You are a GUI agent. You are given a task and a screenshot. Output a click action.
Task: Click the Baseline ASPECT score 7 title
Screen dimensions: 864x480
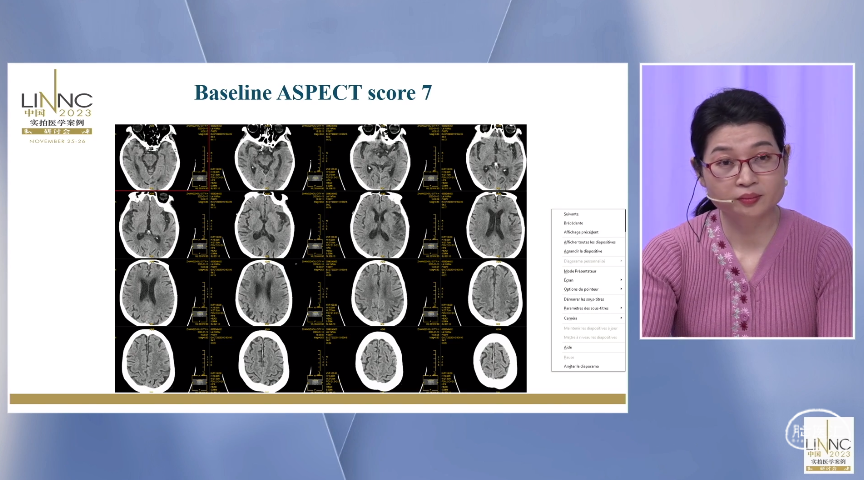pyautogui.click(x=313, y=93)
